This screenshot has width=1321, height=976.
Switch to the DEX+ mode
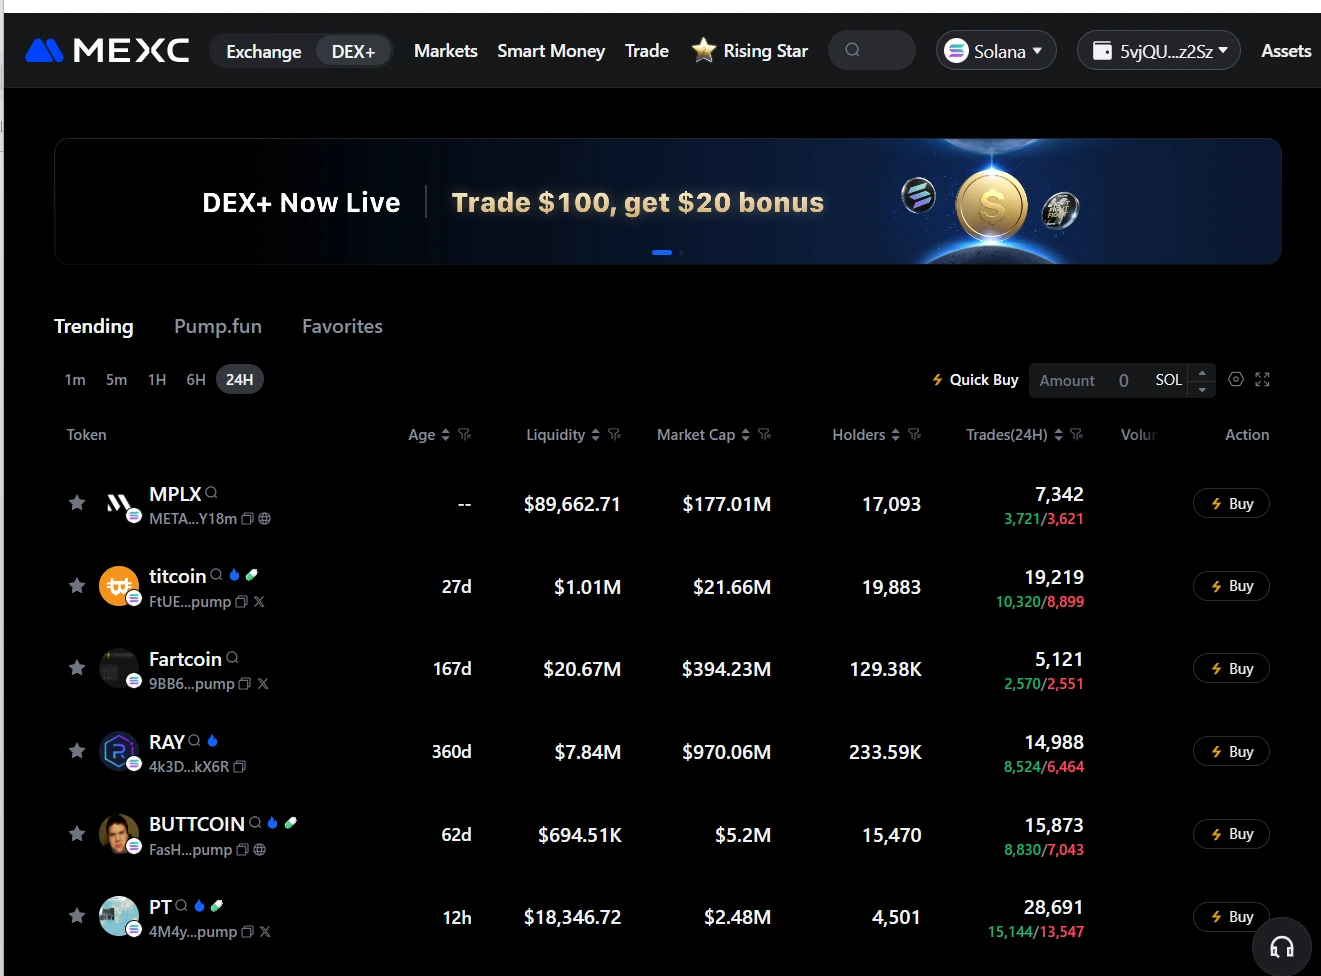353,51
